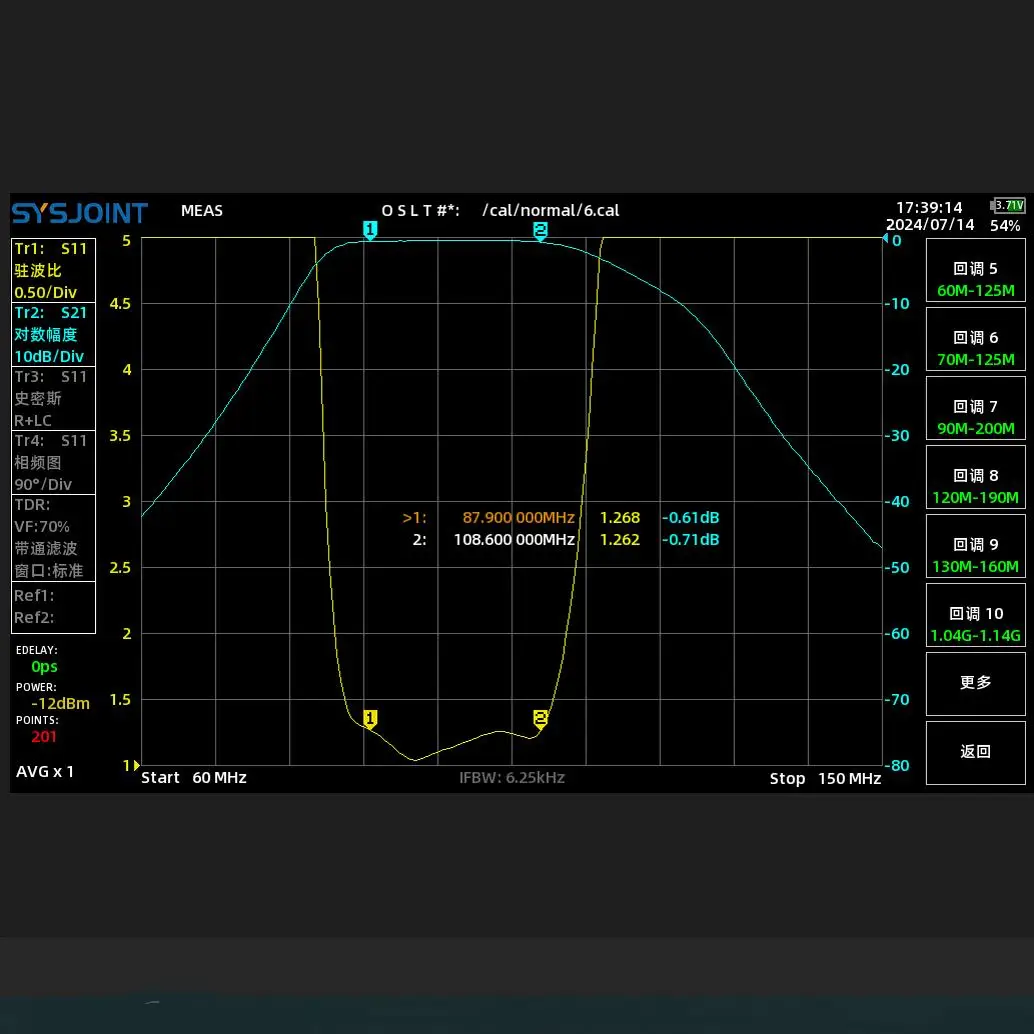The image size is (1034, 1034).
Task: Select cyan marker 1 on S21 trace
Action: 370,231
